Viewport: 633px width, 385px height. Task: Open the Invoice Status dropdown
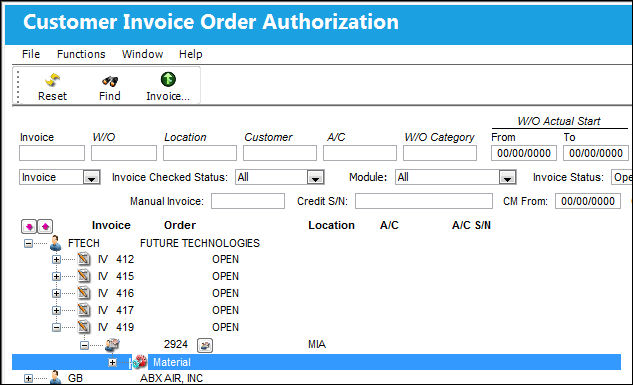(622, 177)
